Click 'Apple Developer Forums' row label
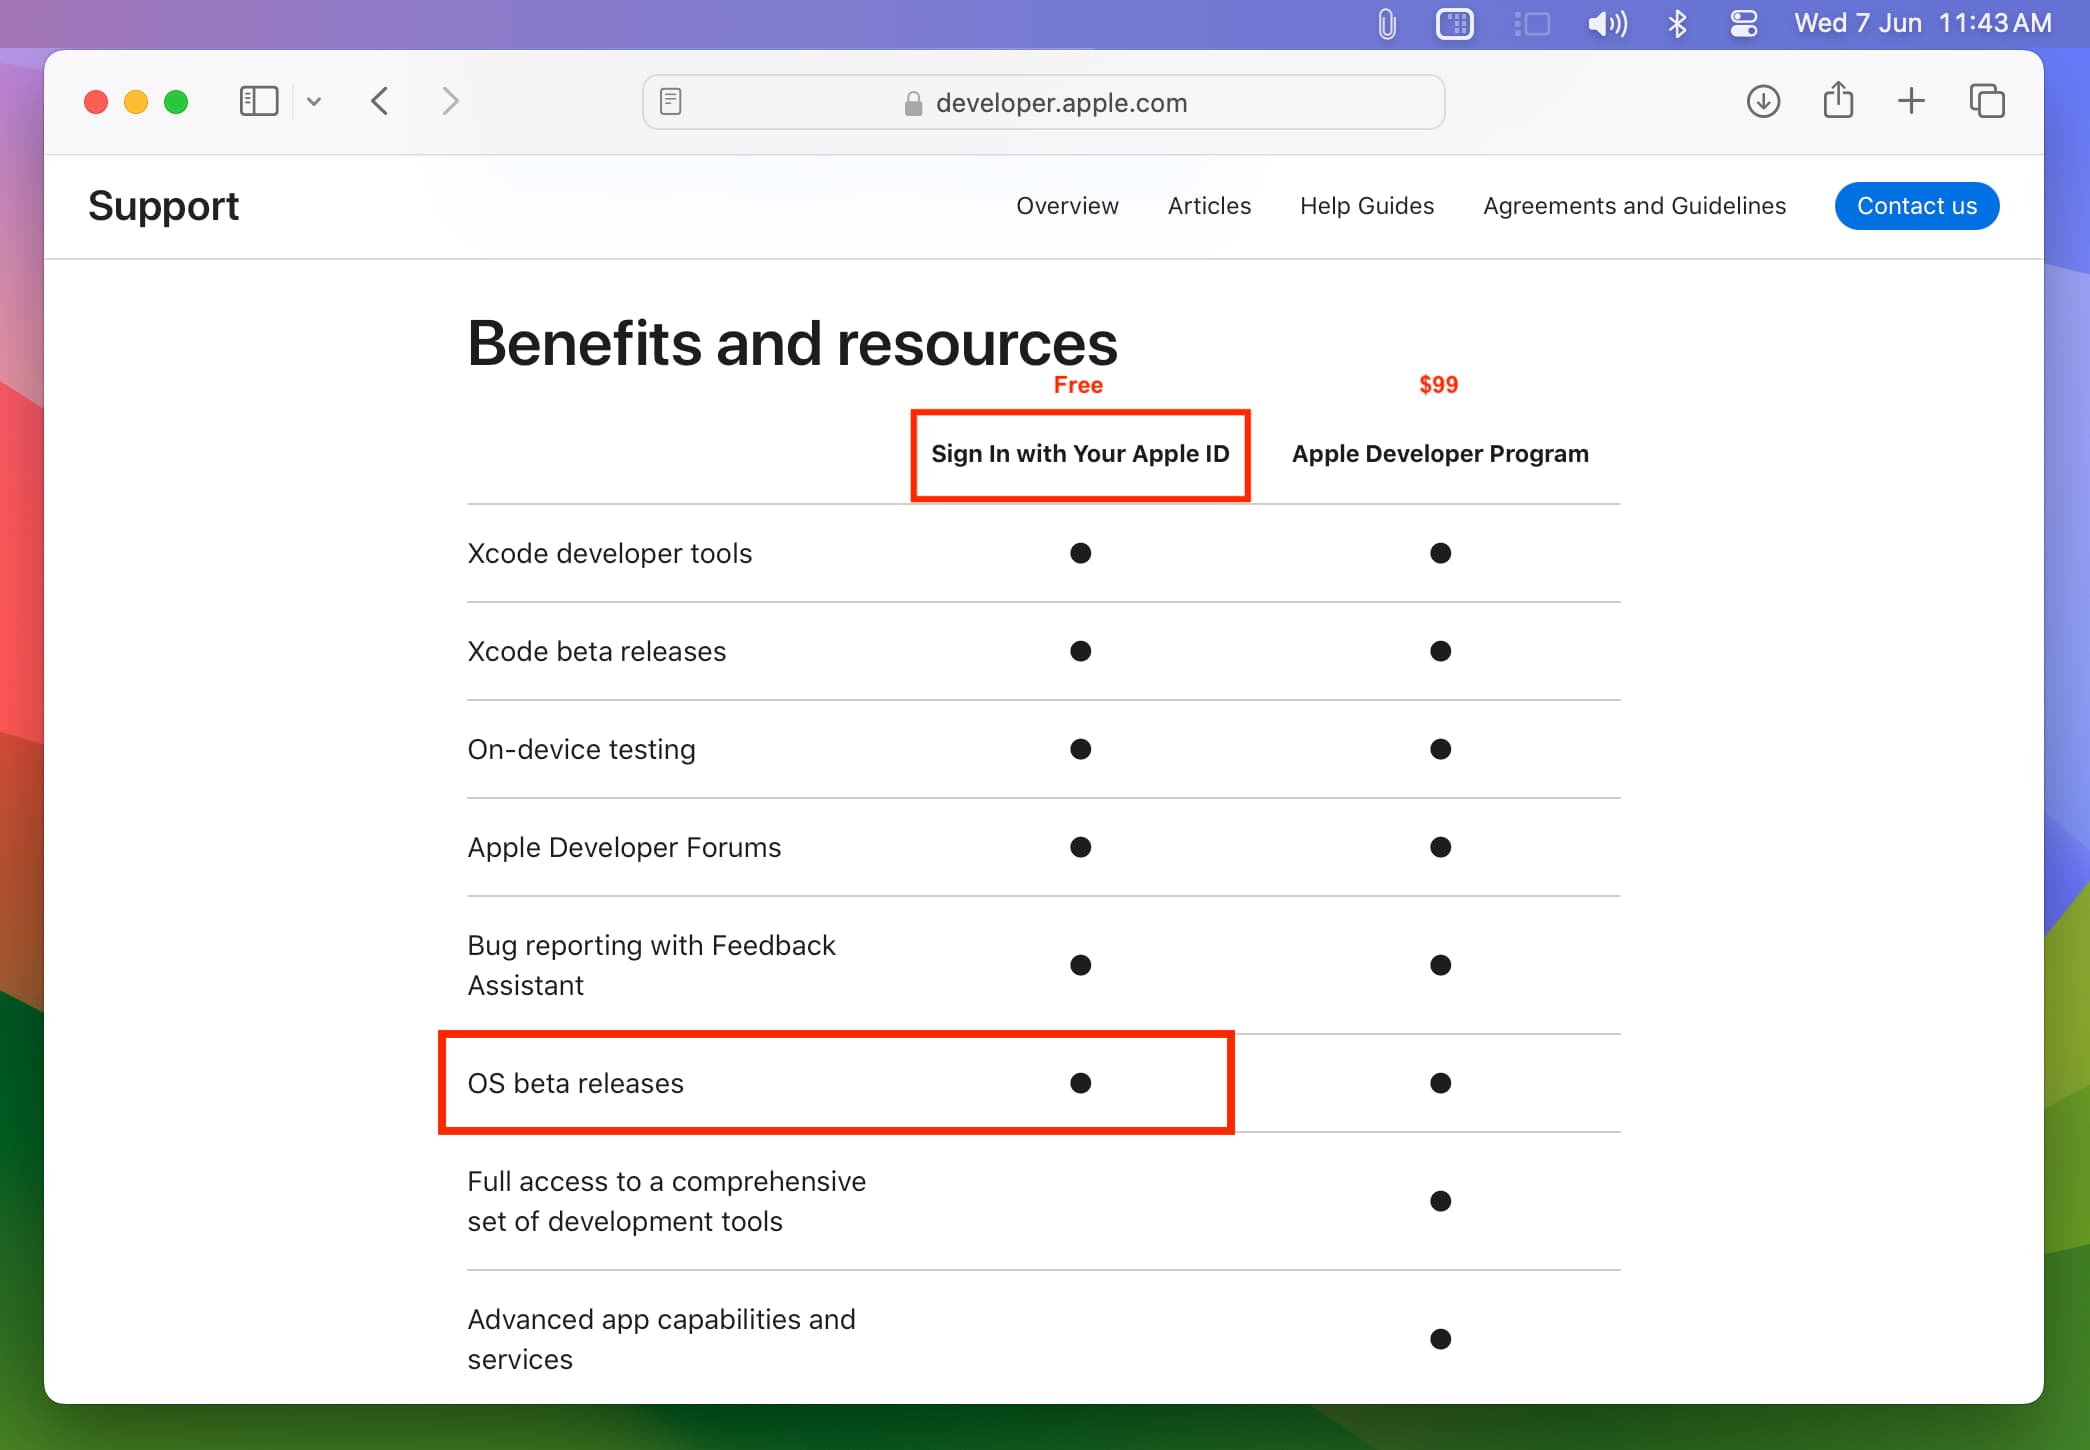 tap(624, 848)
